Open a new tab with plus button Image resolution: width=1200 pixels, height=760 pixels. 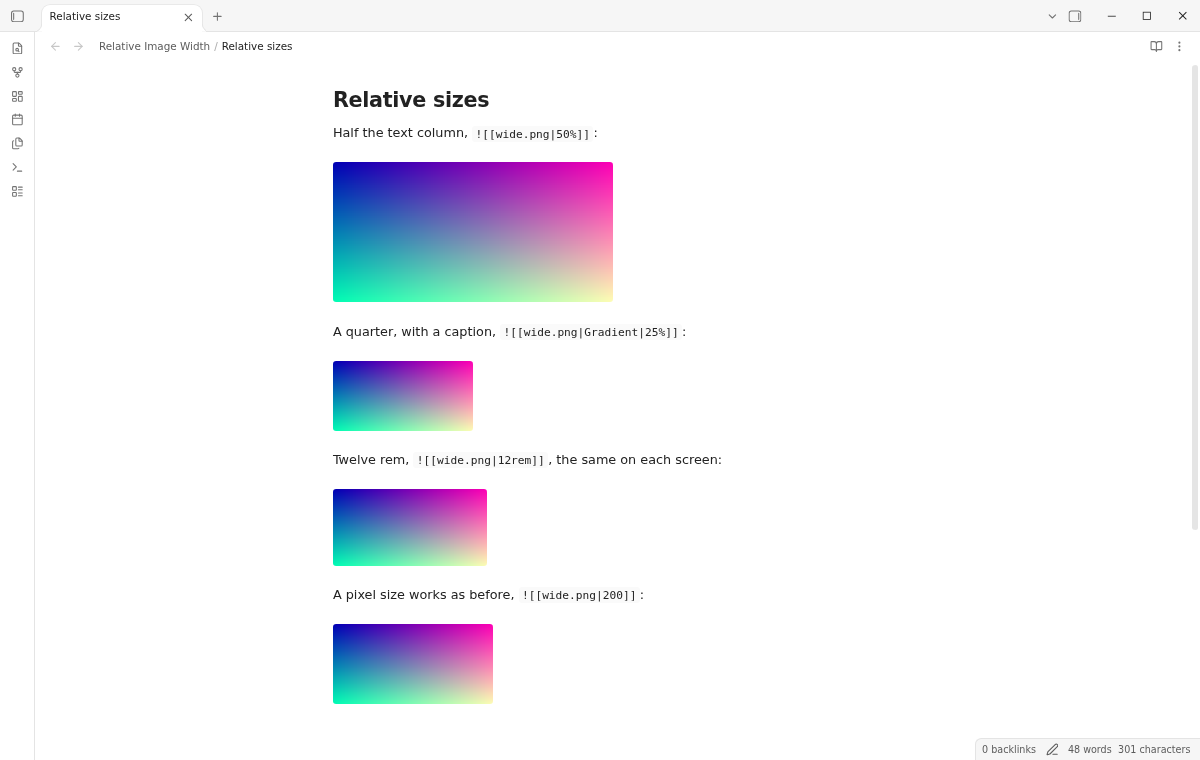coord(217,16)
